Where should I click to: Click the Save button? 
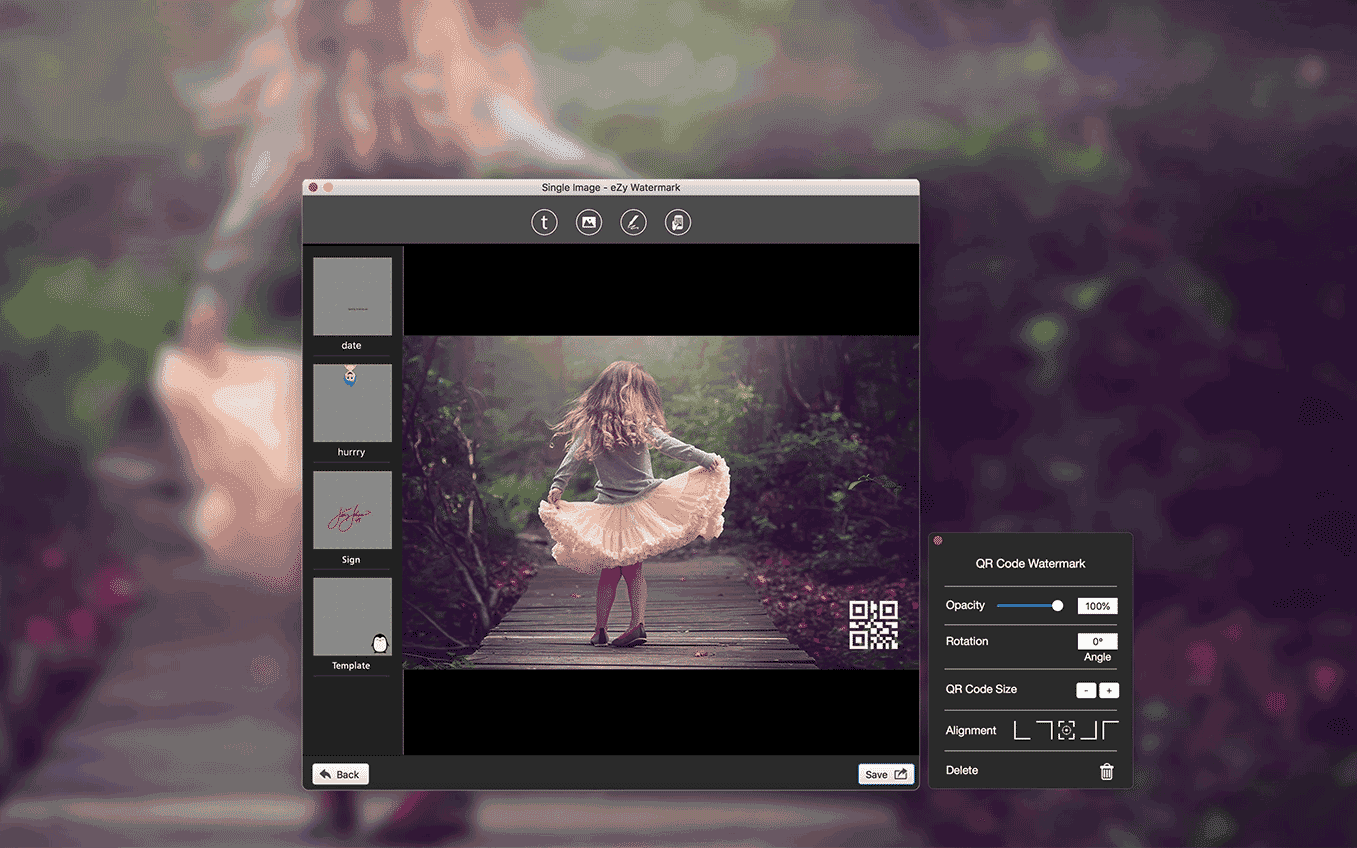(x=886, y=774)
